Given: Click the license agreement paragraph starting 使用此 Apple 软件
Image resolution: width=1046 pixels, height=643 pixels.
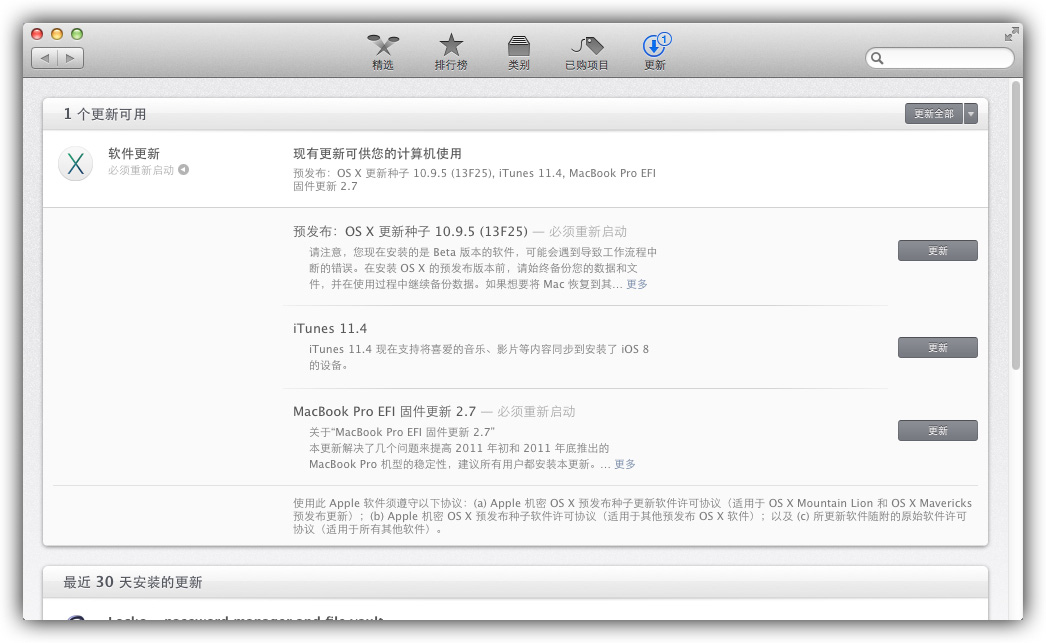Looking at the screenshot, I should (x=632, y=516).
